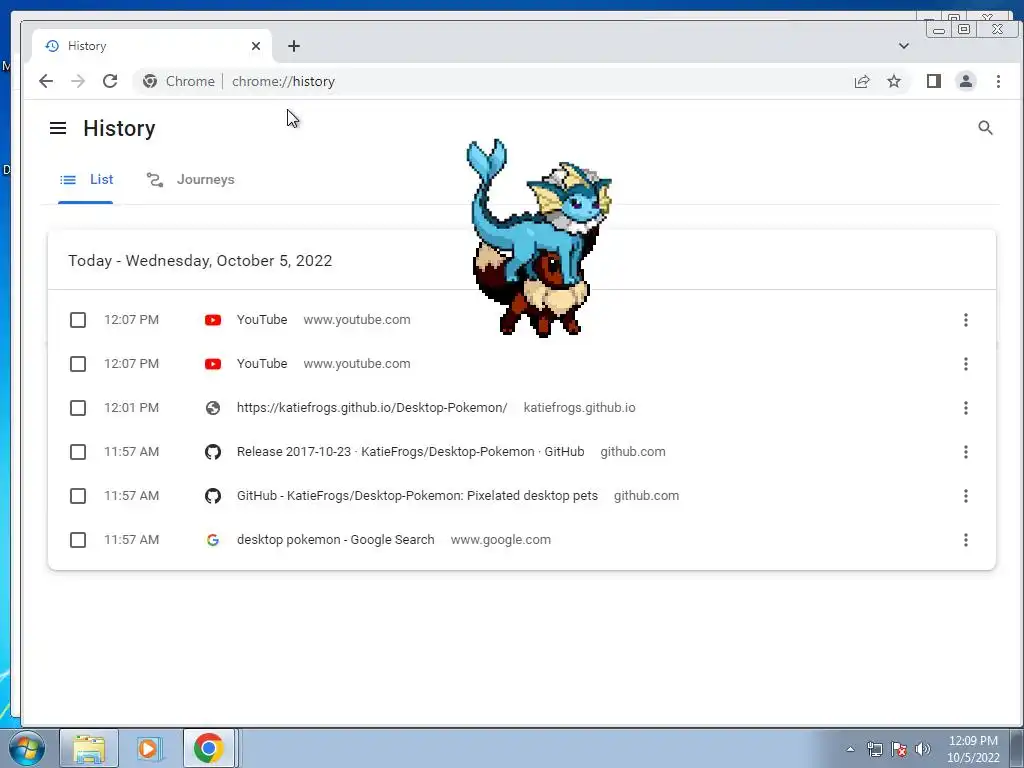Click the Chrome taskbar icon

pos(209,748)
